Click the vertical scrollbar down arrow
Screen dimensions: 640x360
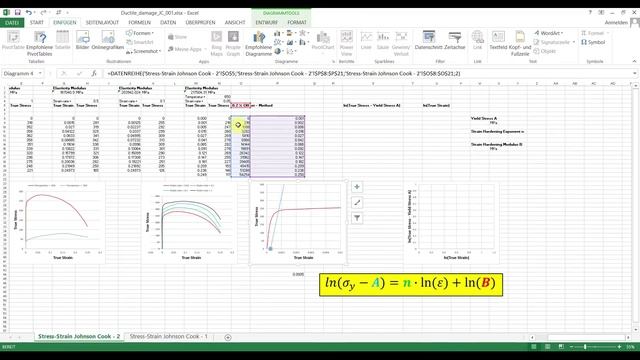click(635, 329)
